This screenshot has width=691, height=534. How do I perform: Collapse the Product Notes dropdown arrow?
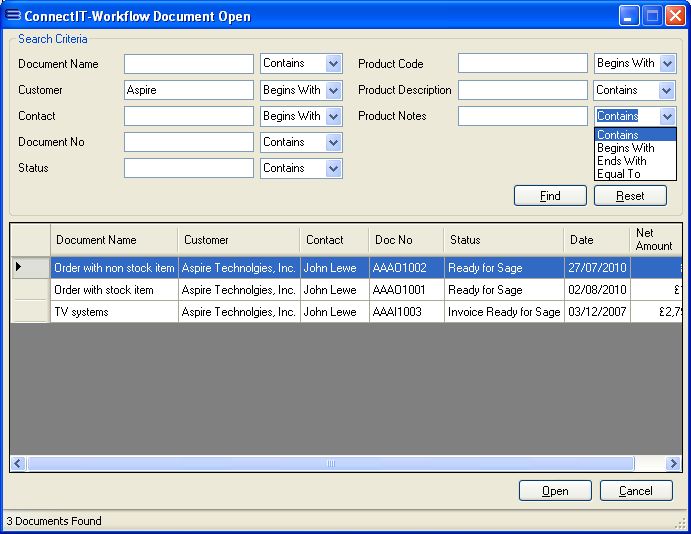click(x=667, y=116)
